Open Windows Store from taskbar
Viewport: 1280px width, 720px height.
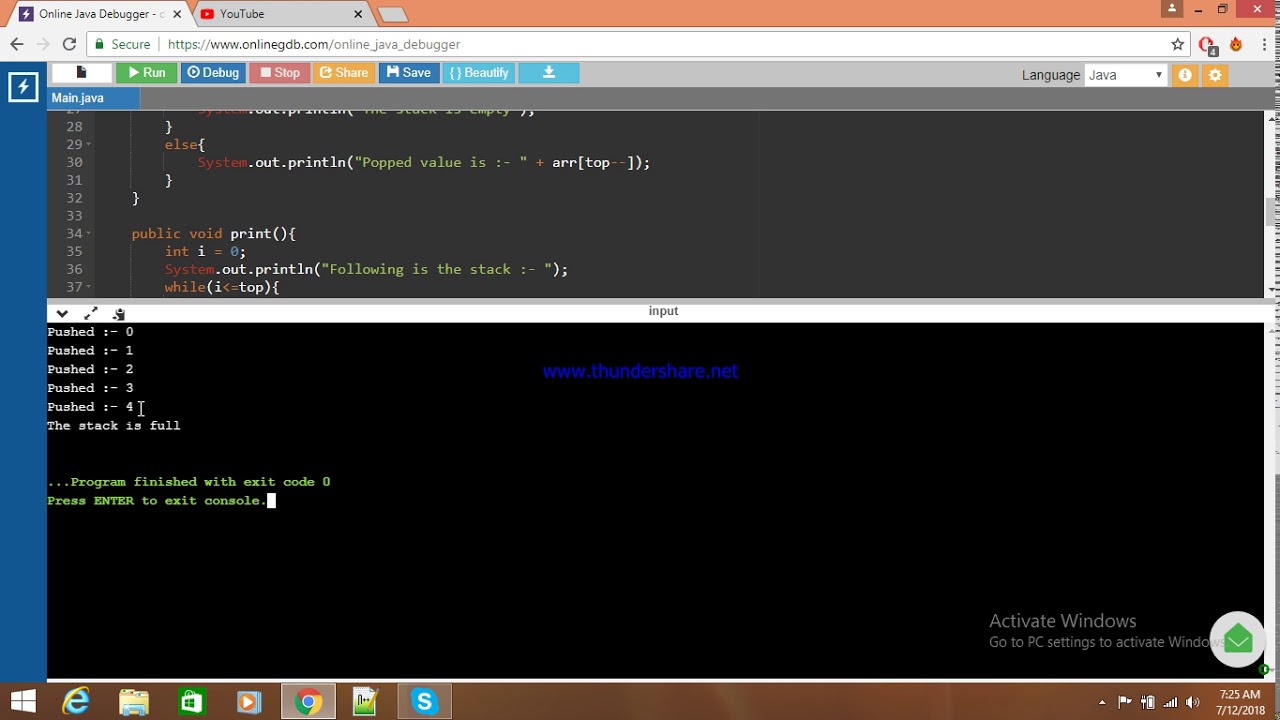pyautogui.click(x=191, y=702)
